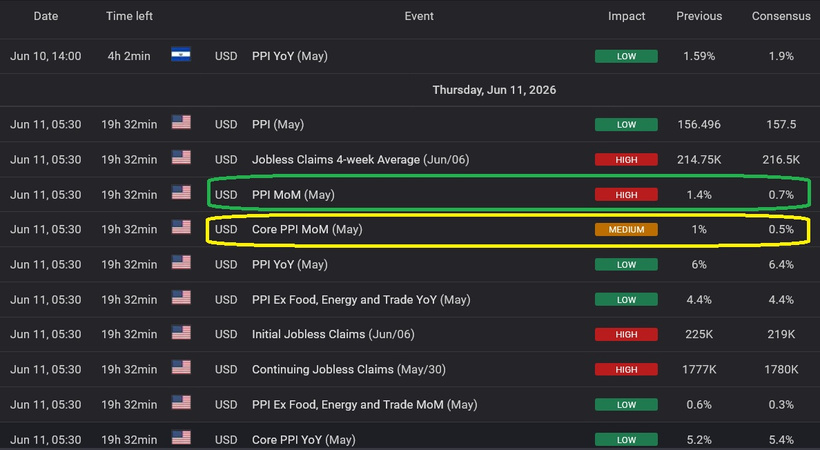The height and width of the screenshot is (450, 820).
Task: Open PPI Ex Food, Energy and Trade MoM event
Action: click(x=365, y=404)
